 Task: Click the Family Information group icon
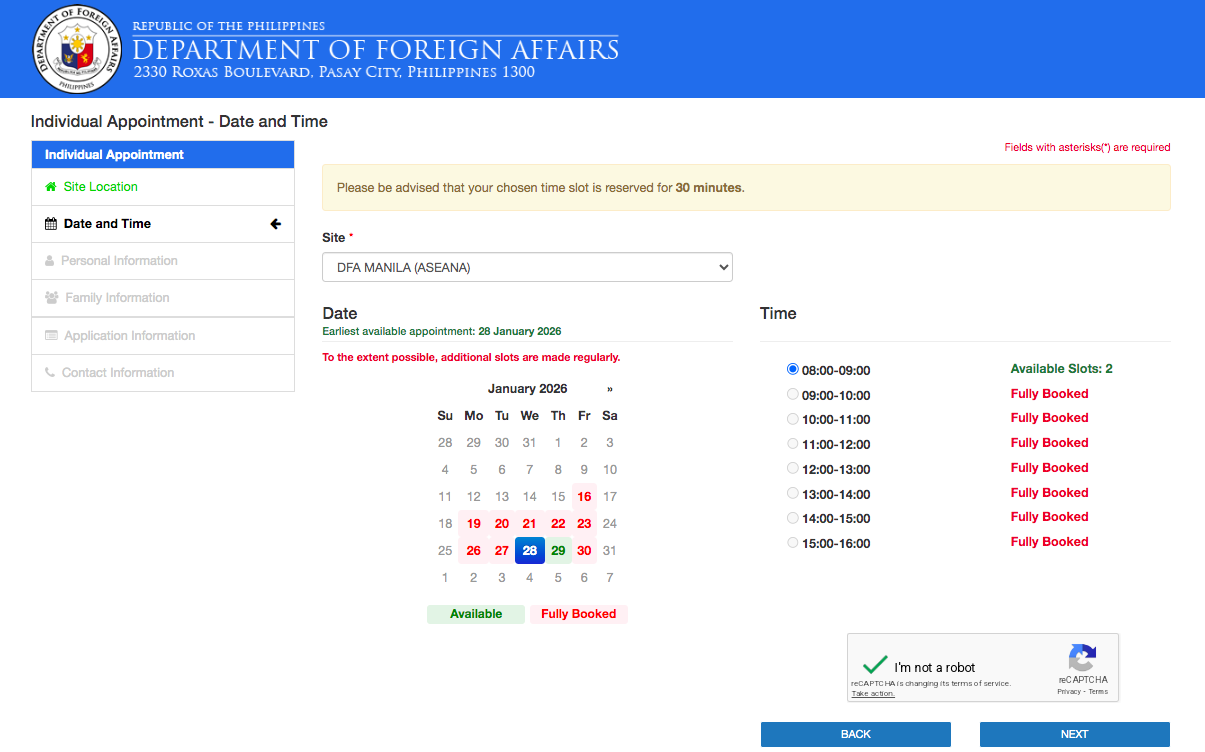(50, 298)
